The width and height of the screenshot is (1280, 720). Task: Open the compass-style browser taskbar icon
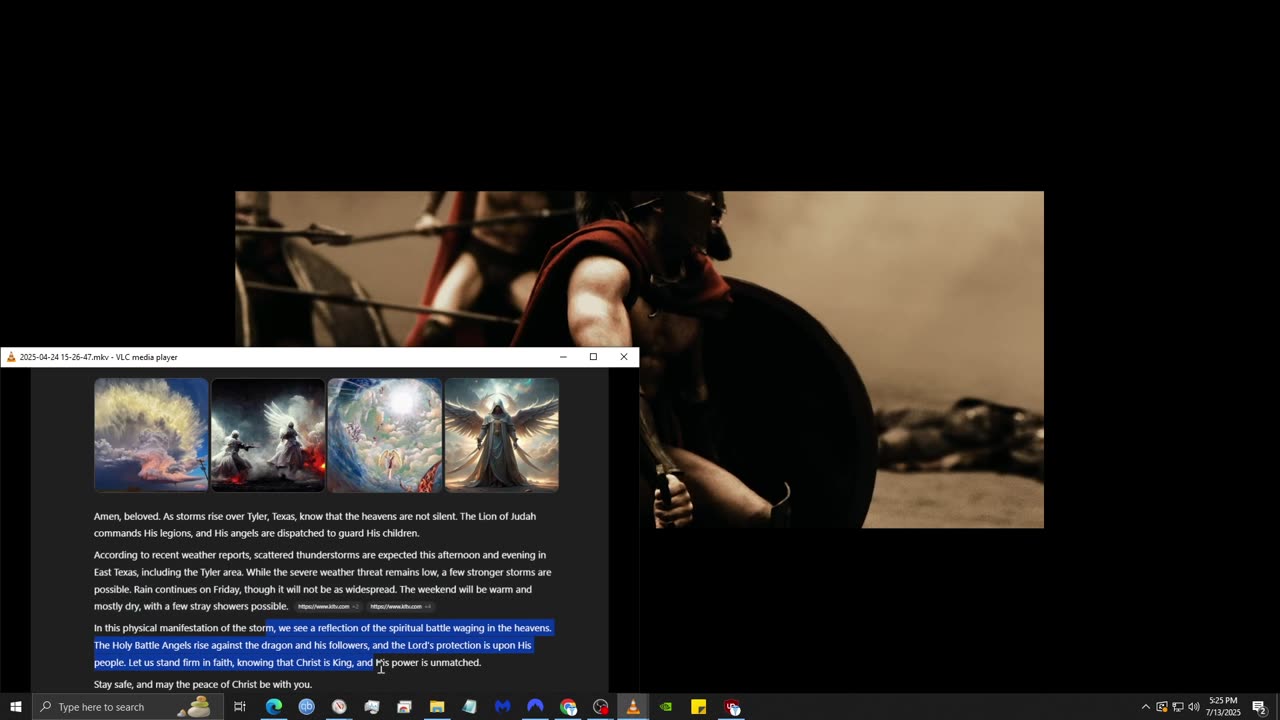click(x=339, y=707)
